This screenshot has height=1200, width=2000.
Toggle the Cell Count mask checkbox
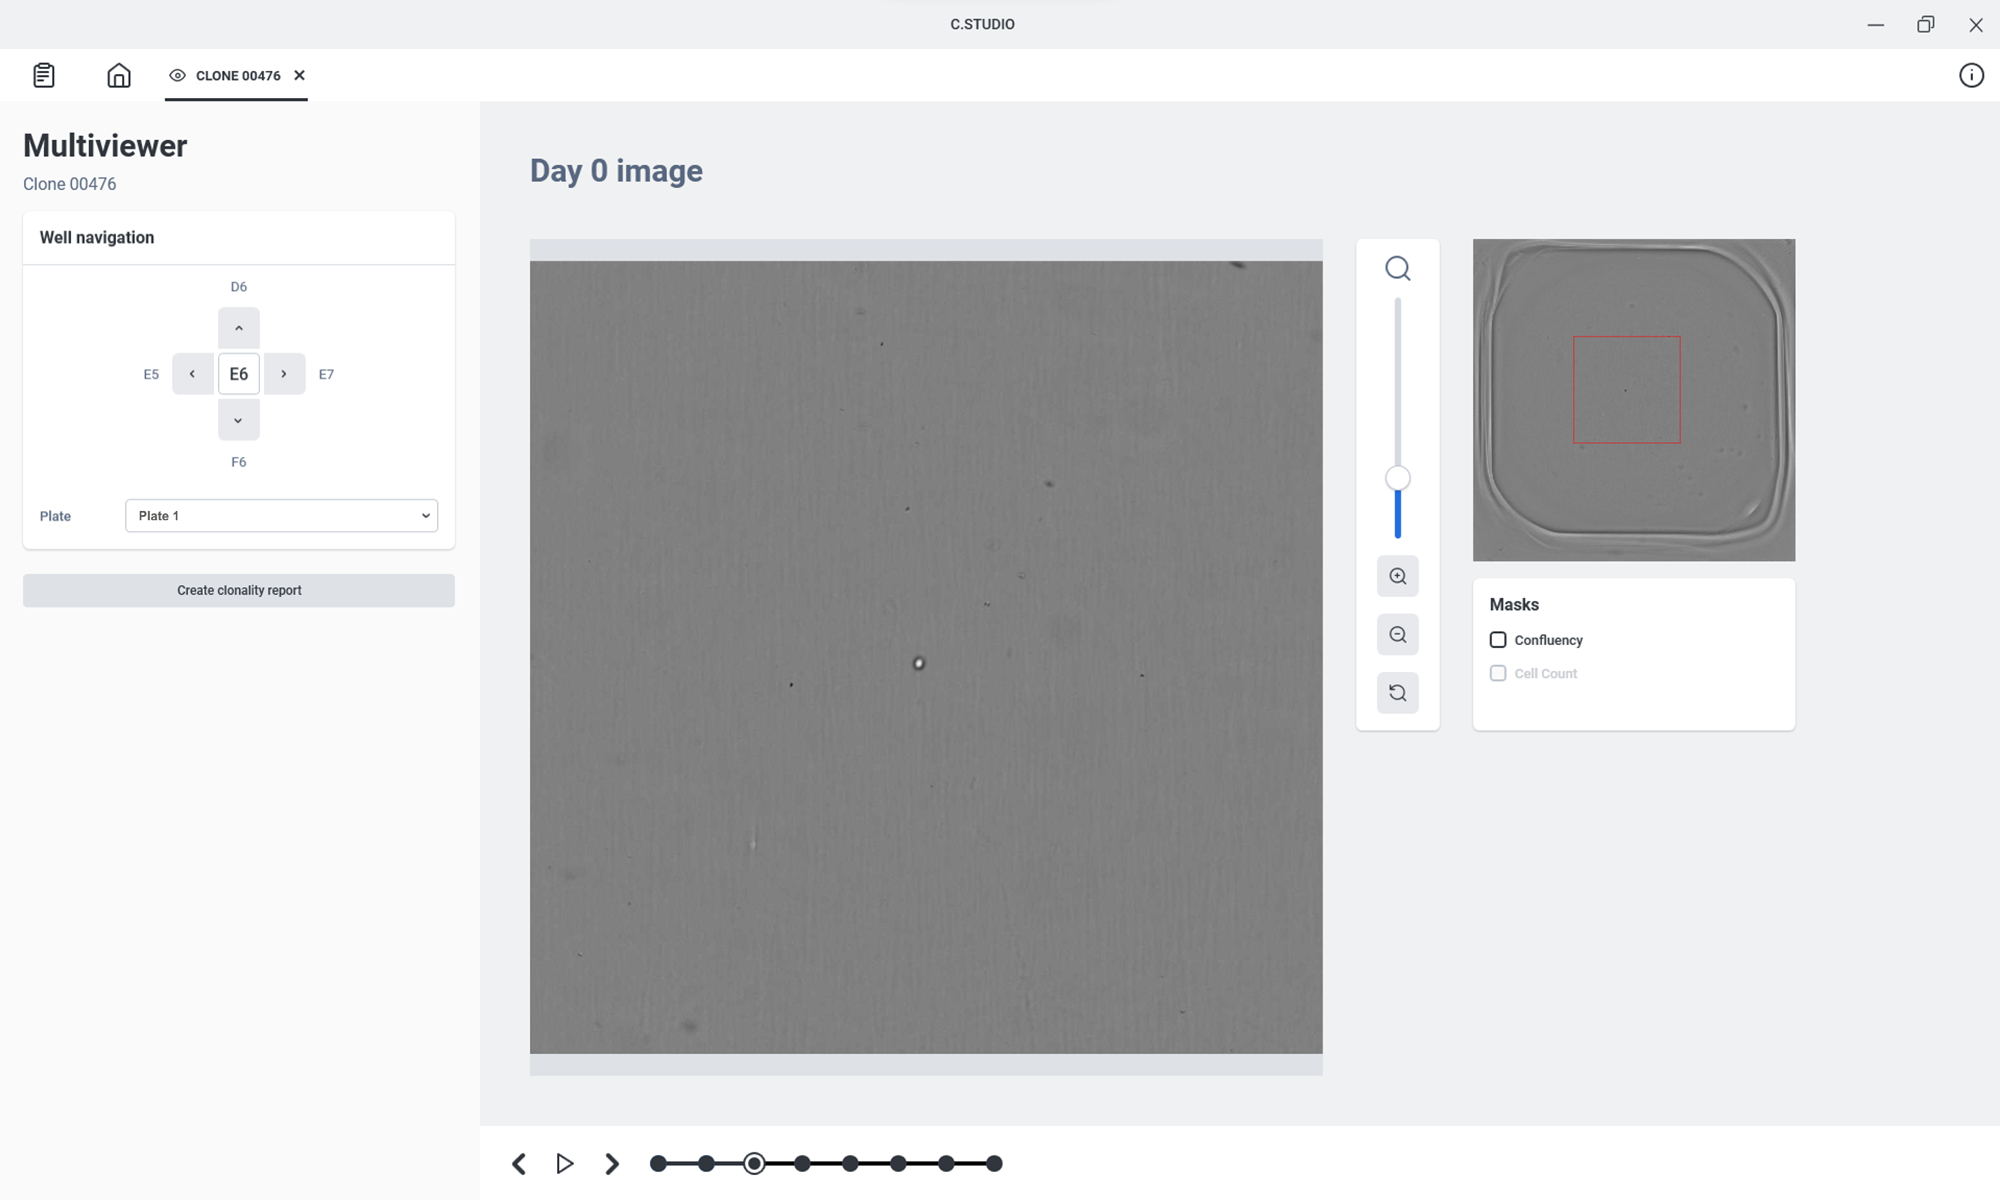click(1498, 673)
